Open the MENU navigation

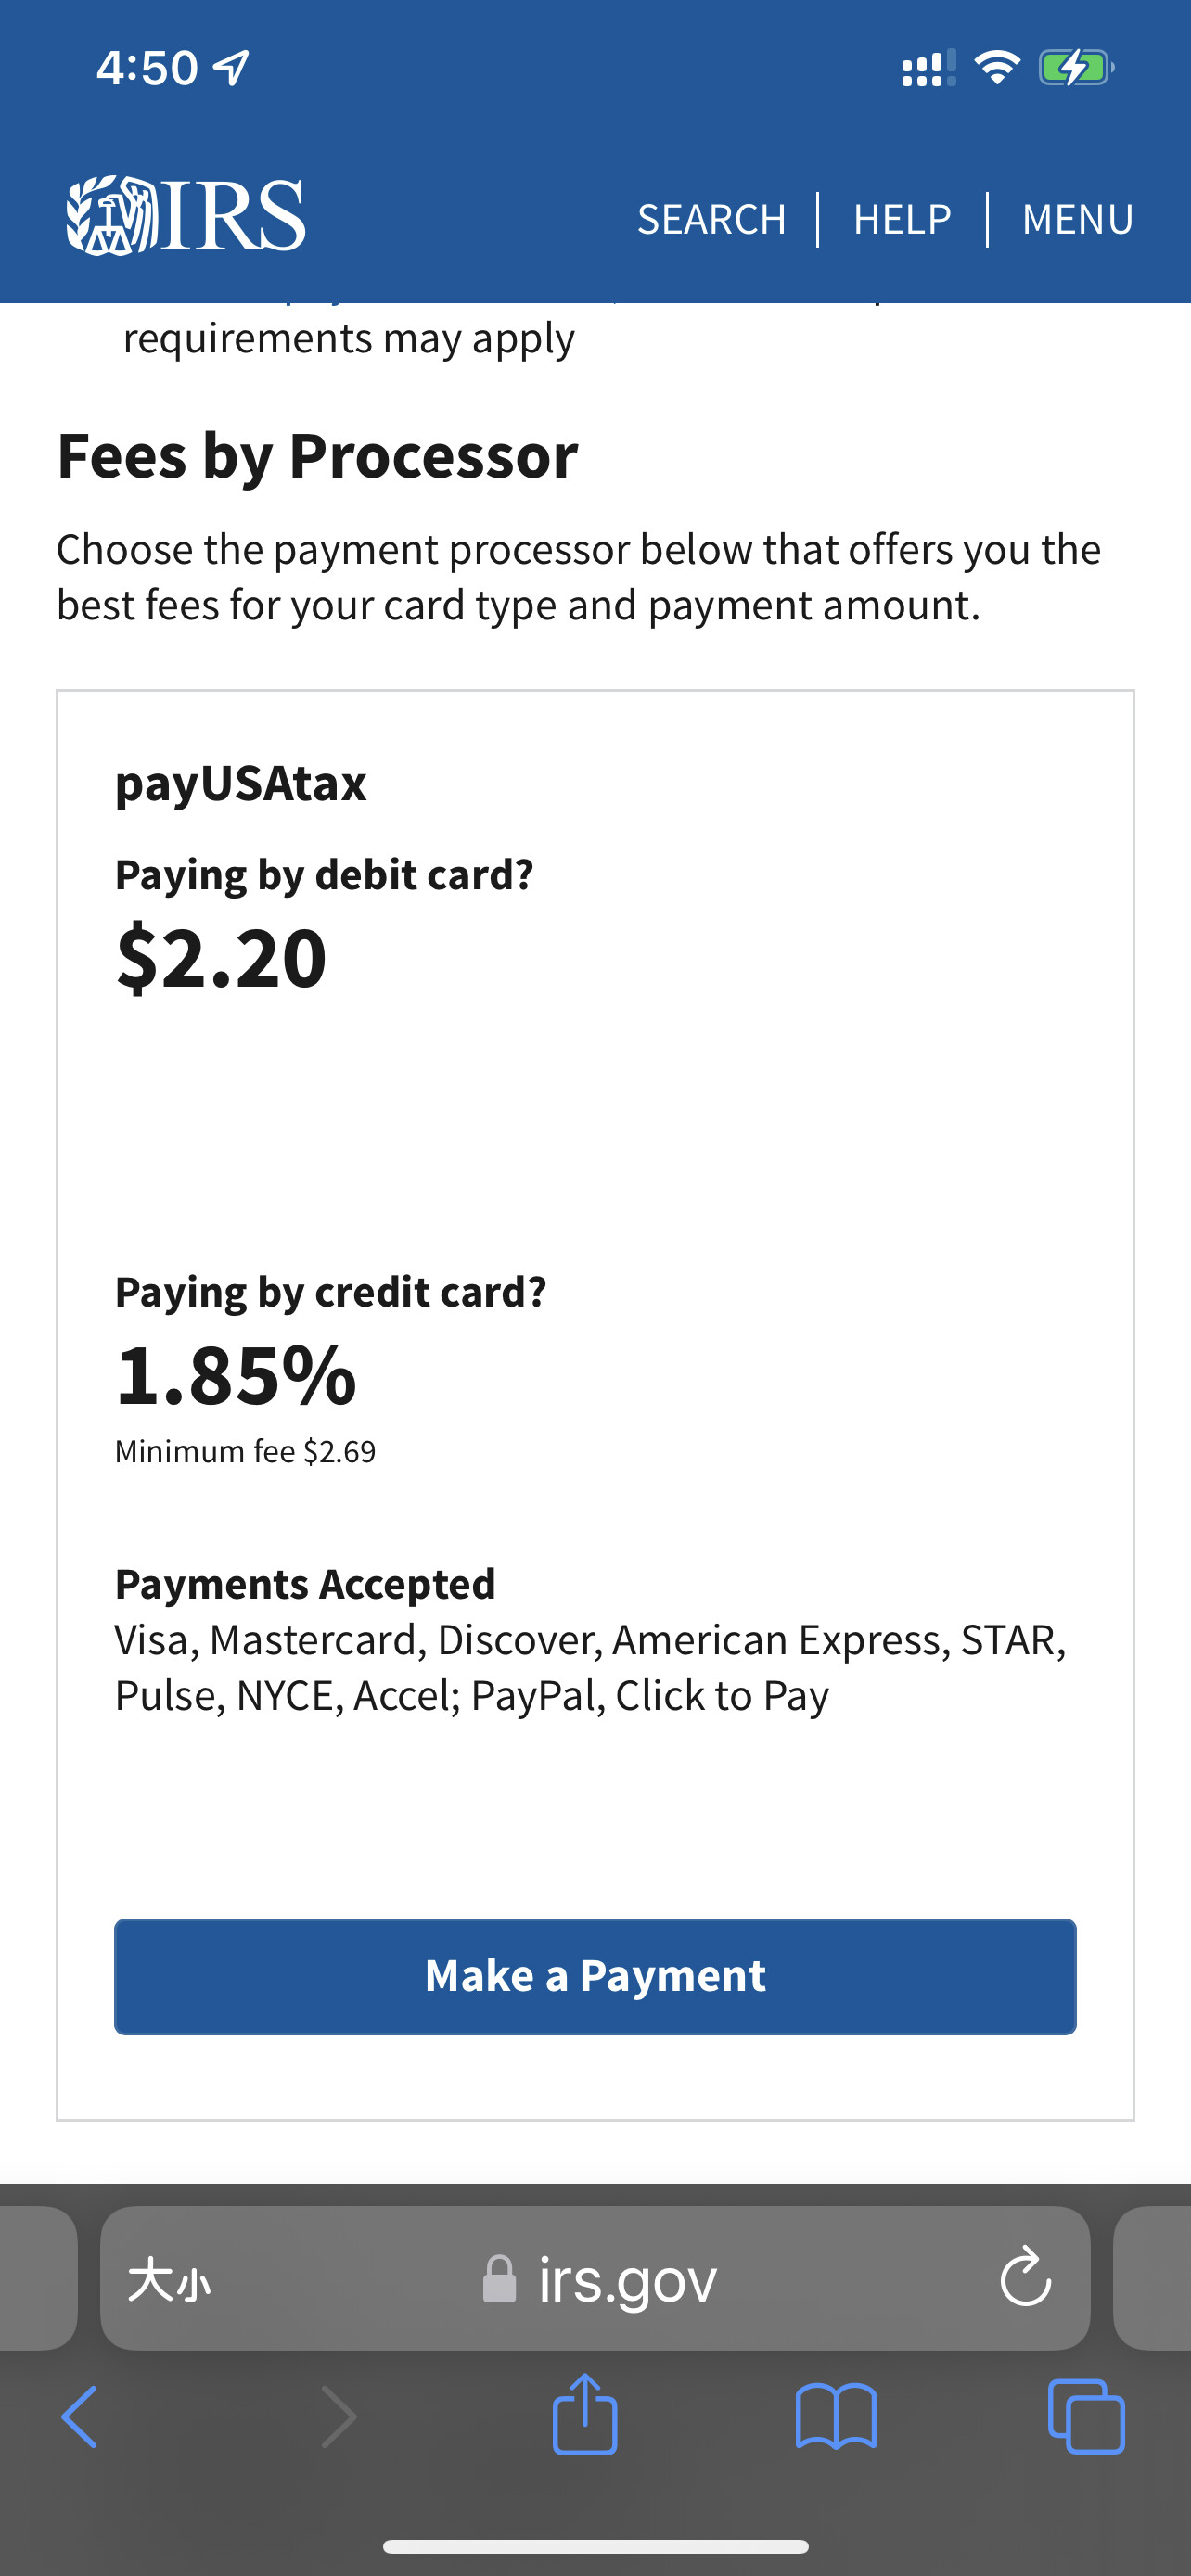(1077, 219)
